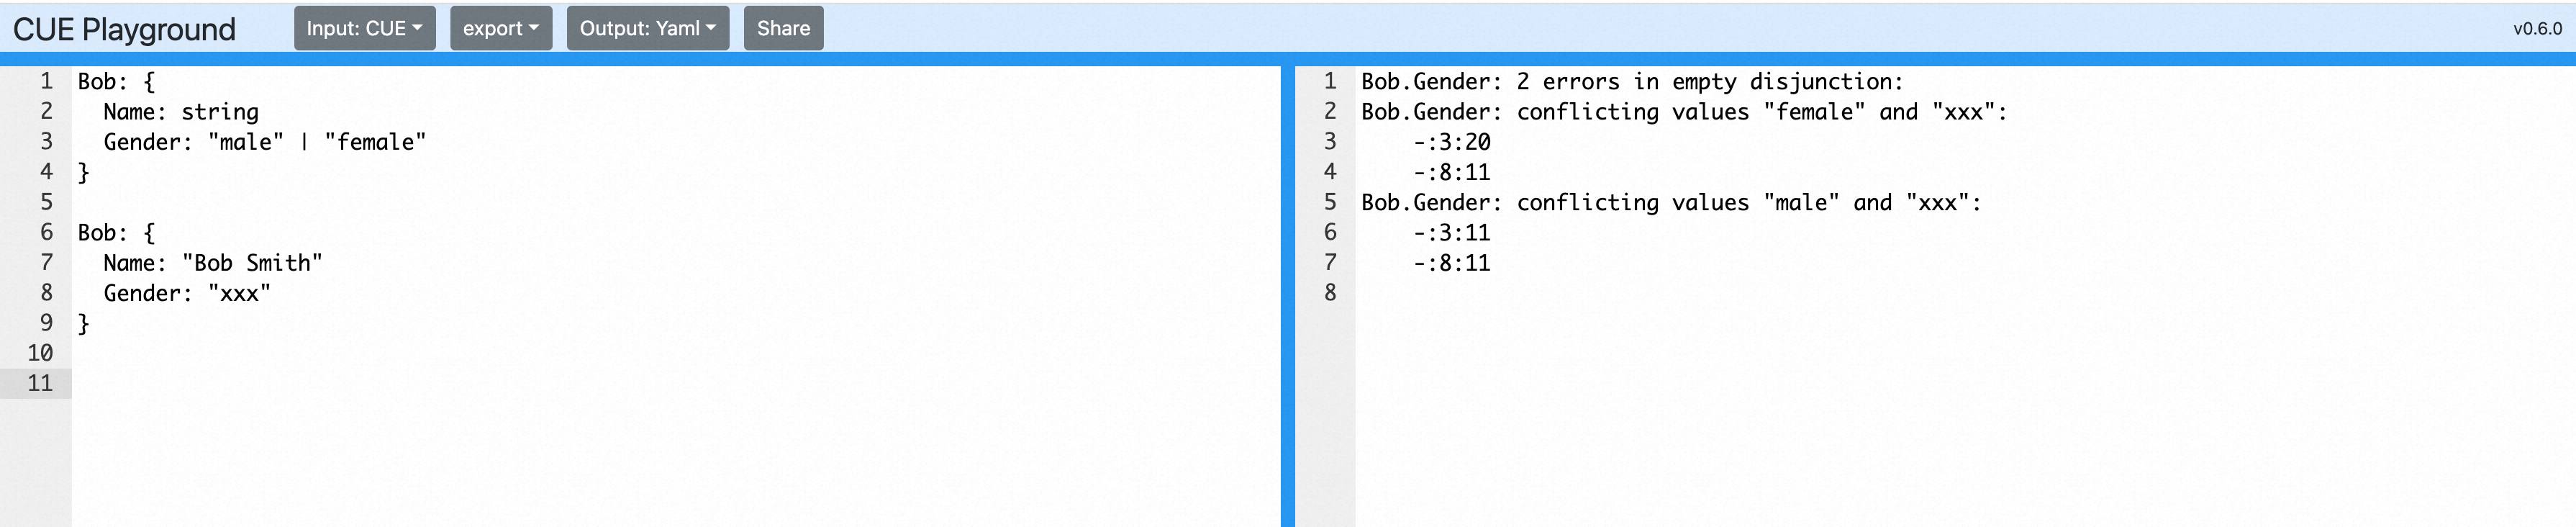The width and height of the screenshot is (2576, 527).
Task: Click the Gender: "xxx" line in editor
Action: click(187, 293)
